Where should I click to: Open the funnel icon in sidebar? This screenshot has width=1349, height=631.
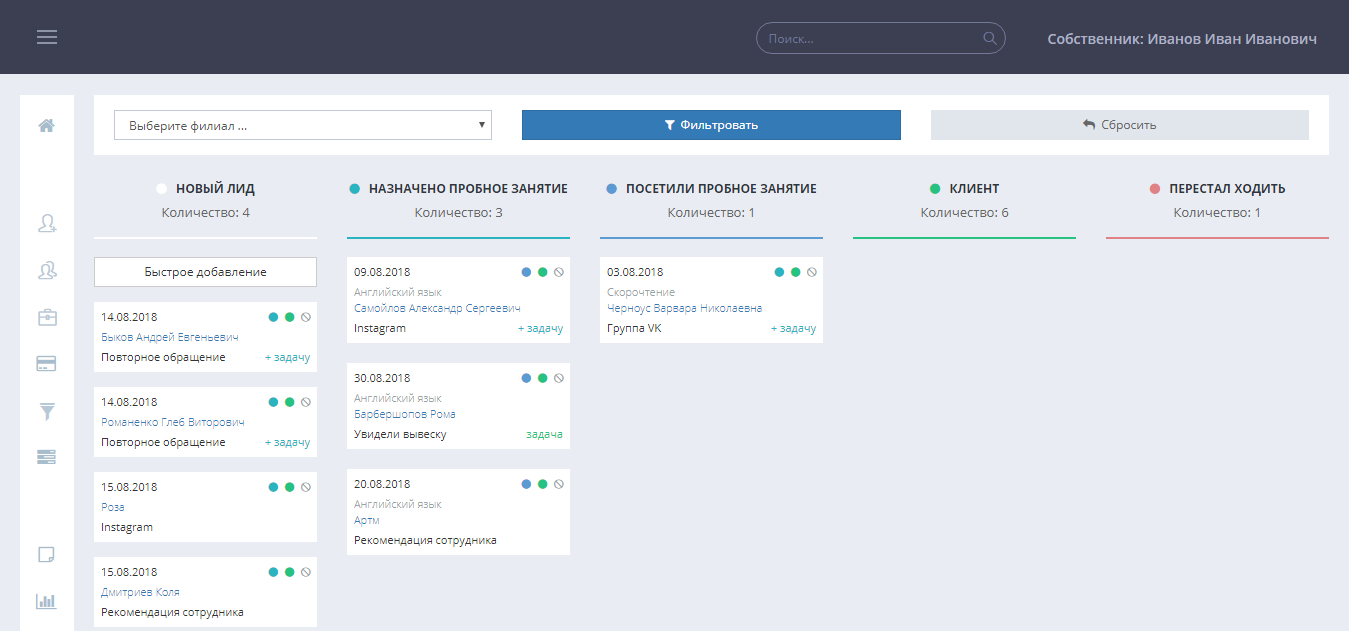(x=46, y=411)
